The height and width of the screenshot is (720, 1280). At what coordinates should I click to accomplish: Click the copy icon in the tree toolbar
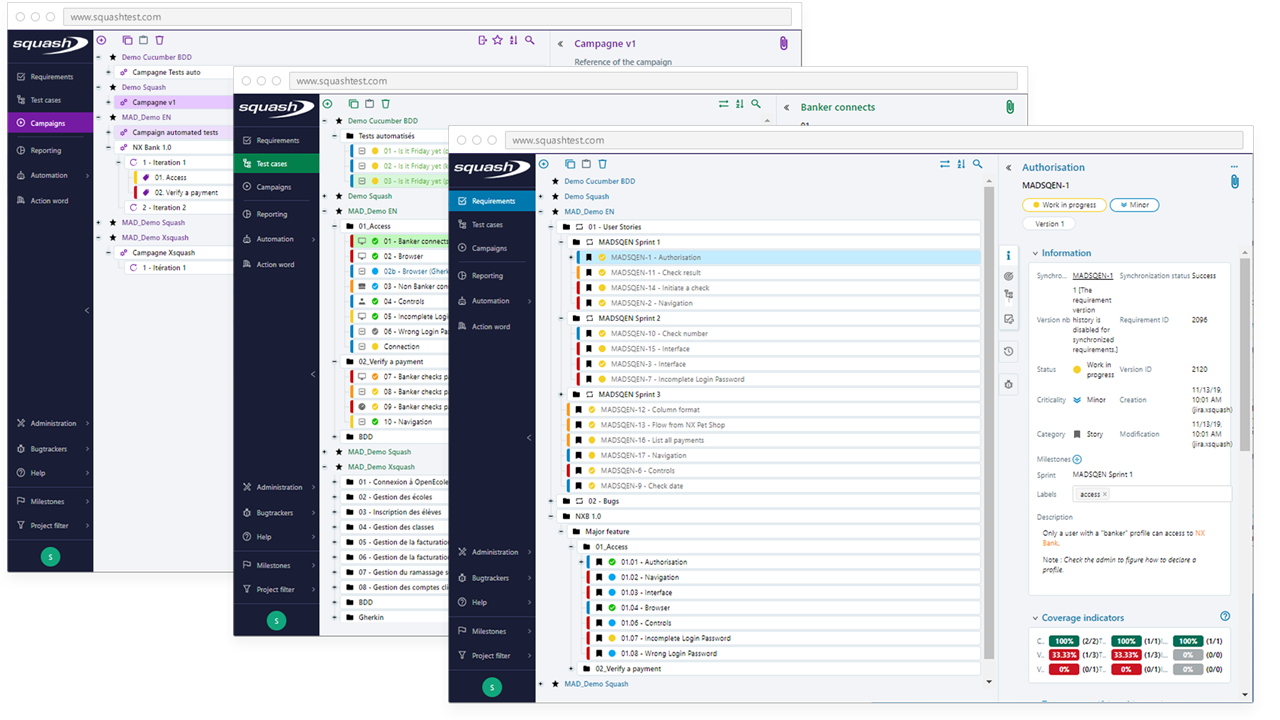(x=570, y=163)
